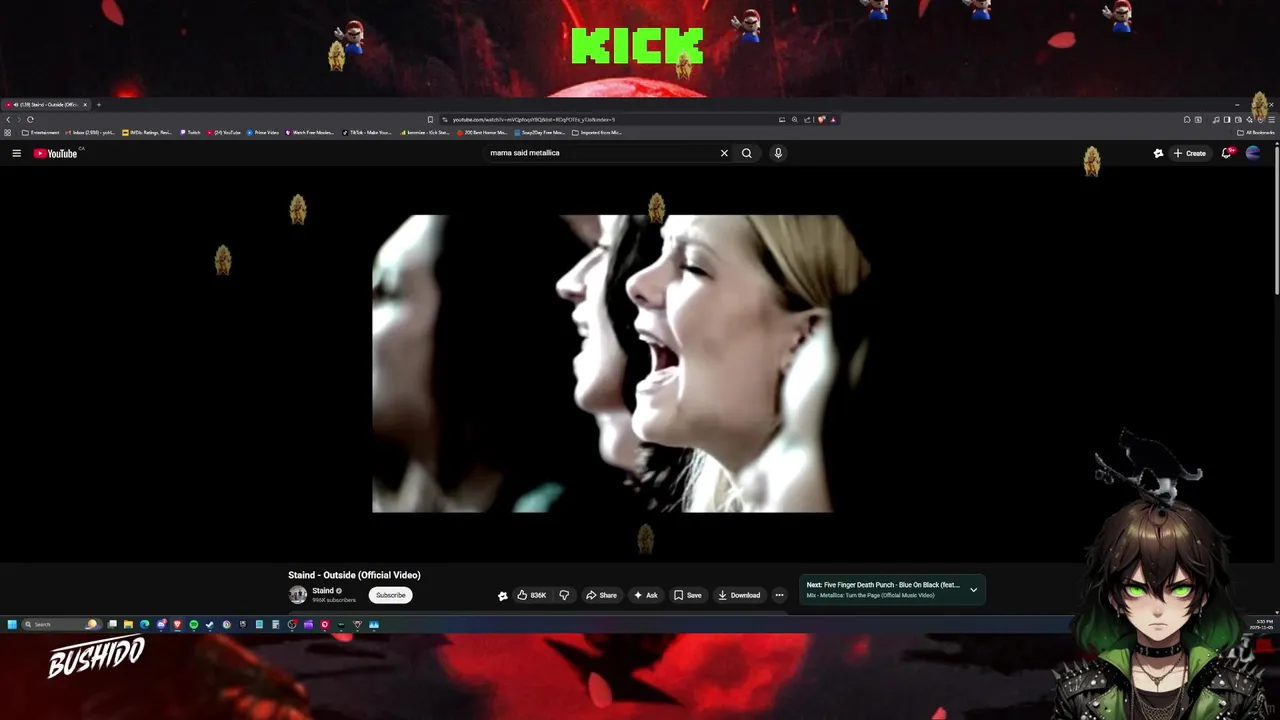Clear the YouTube search text with X

coord(724,153)
